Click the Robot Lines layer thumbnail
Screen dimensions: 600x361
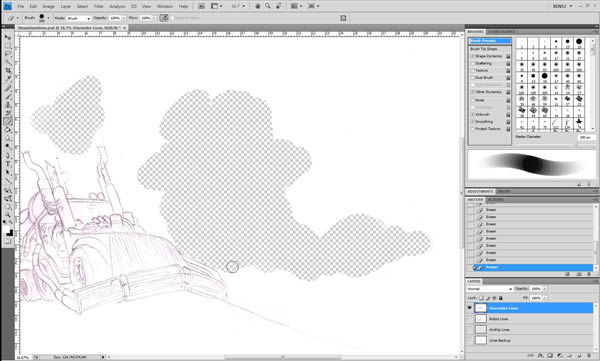coord(481,319)
